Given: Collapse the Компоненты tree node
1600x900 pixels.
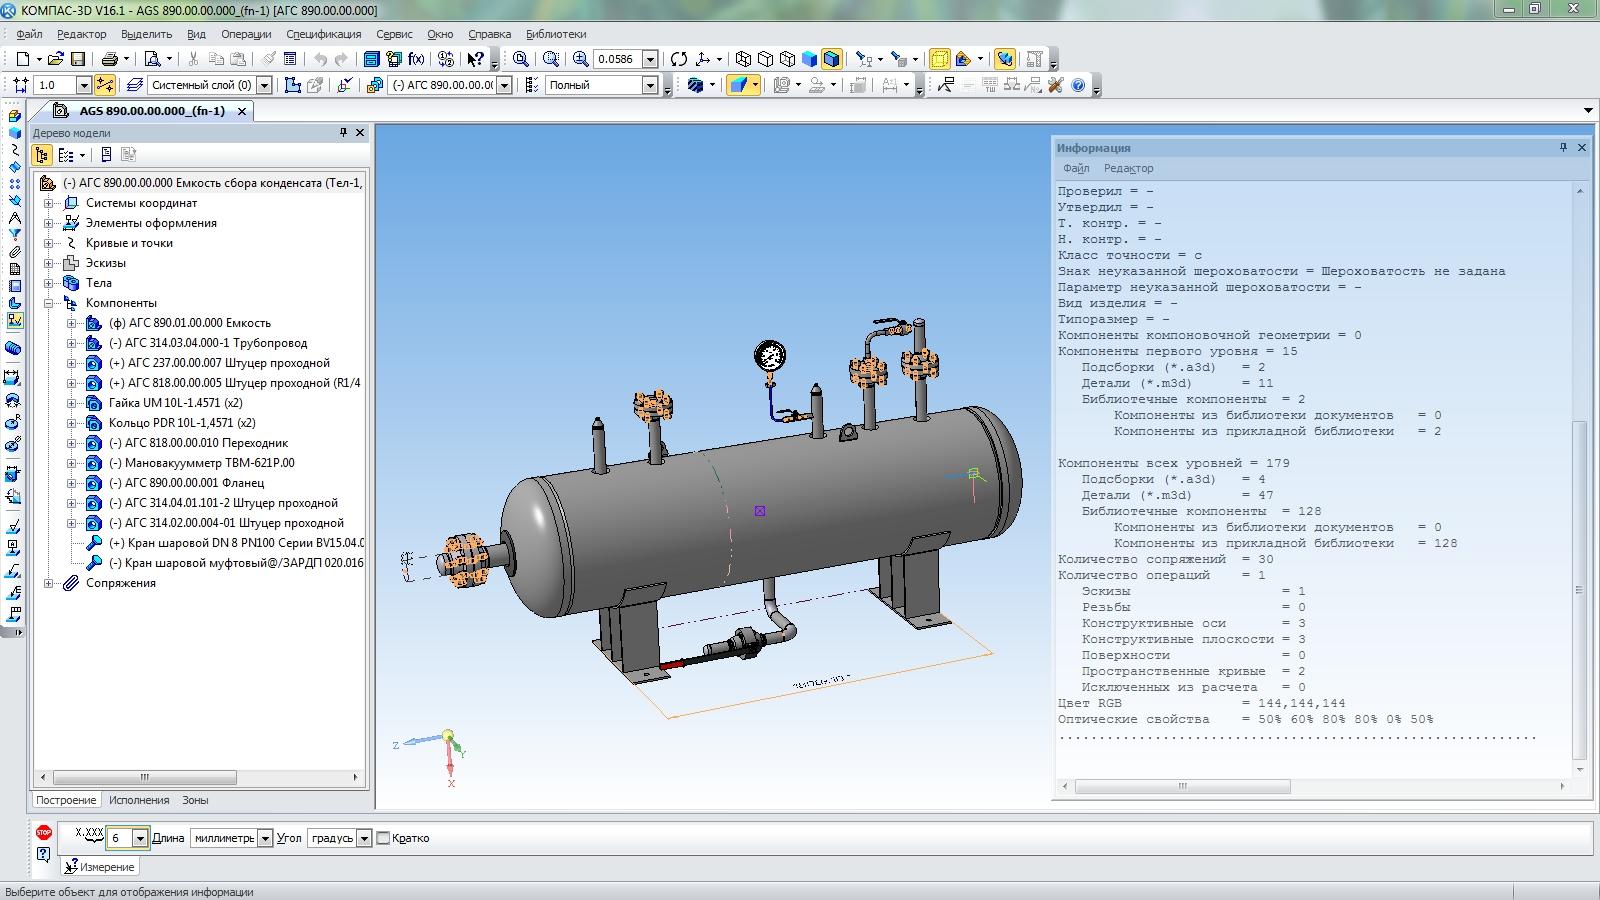Looking at the screenshot, I should click(x=48, y=303).
